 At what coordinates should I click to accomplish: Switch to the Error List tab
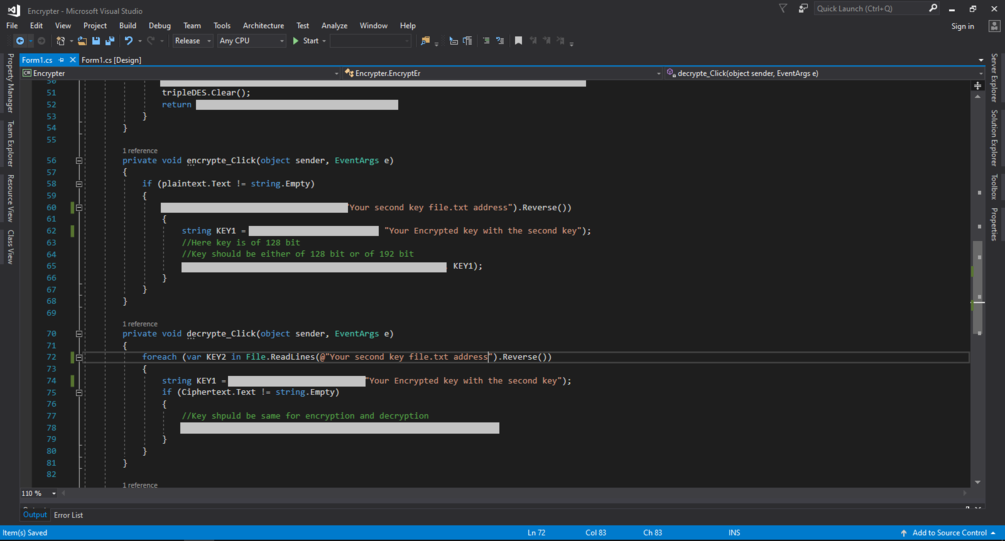(x=69, y=515)
